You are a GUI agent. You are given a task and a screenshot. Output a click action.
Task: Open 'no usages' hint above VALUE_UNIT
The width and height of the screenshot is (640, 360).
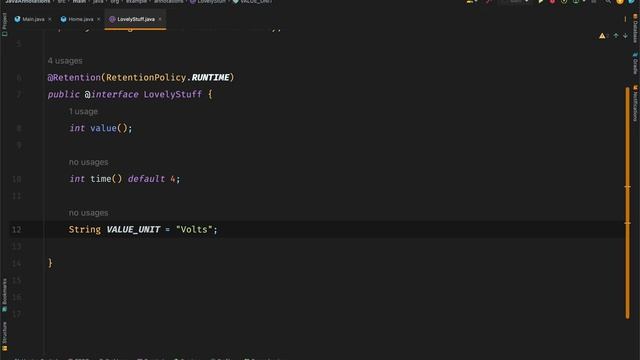pyautogui.click(x=89, y=213)
